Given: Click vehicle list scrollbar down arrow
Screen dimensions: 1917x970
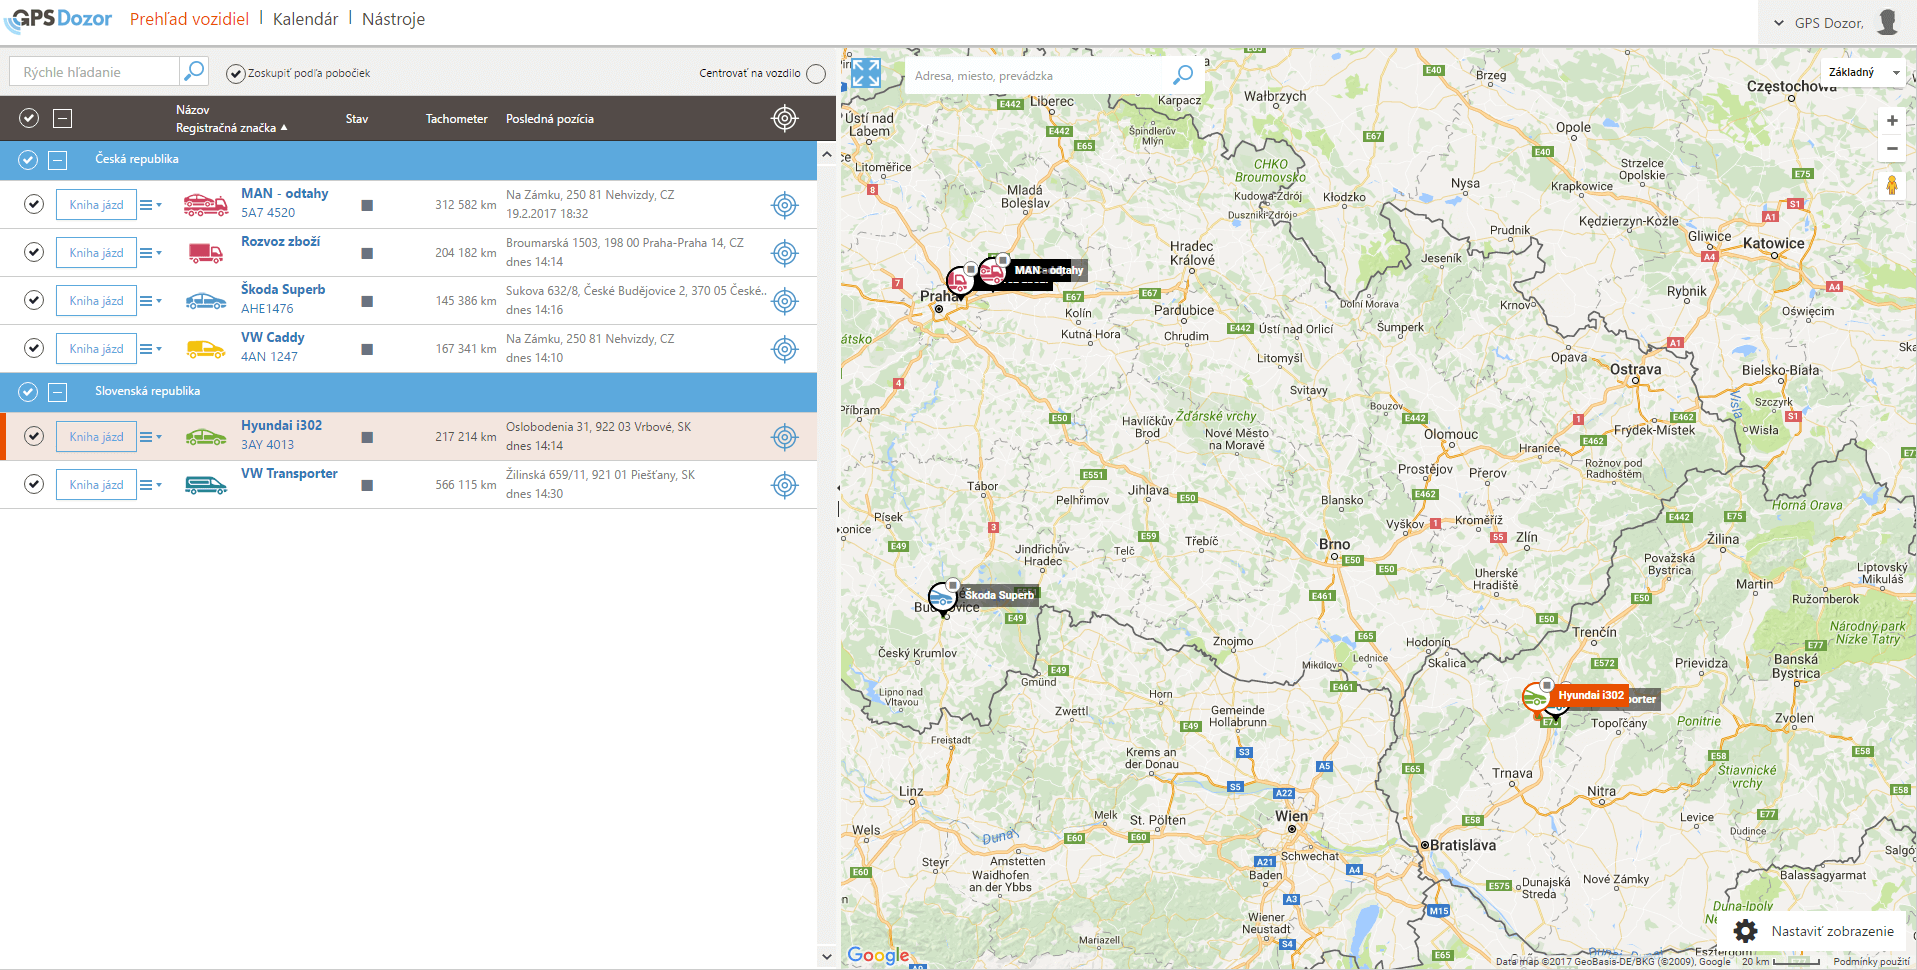Looking at the screenshot, I should (826, 956).
